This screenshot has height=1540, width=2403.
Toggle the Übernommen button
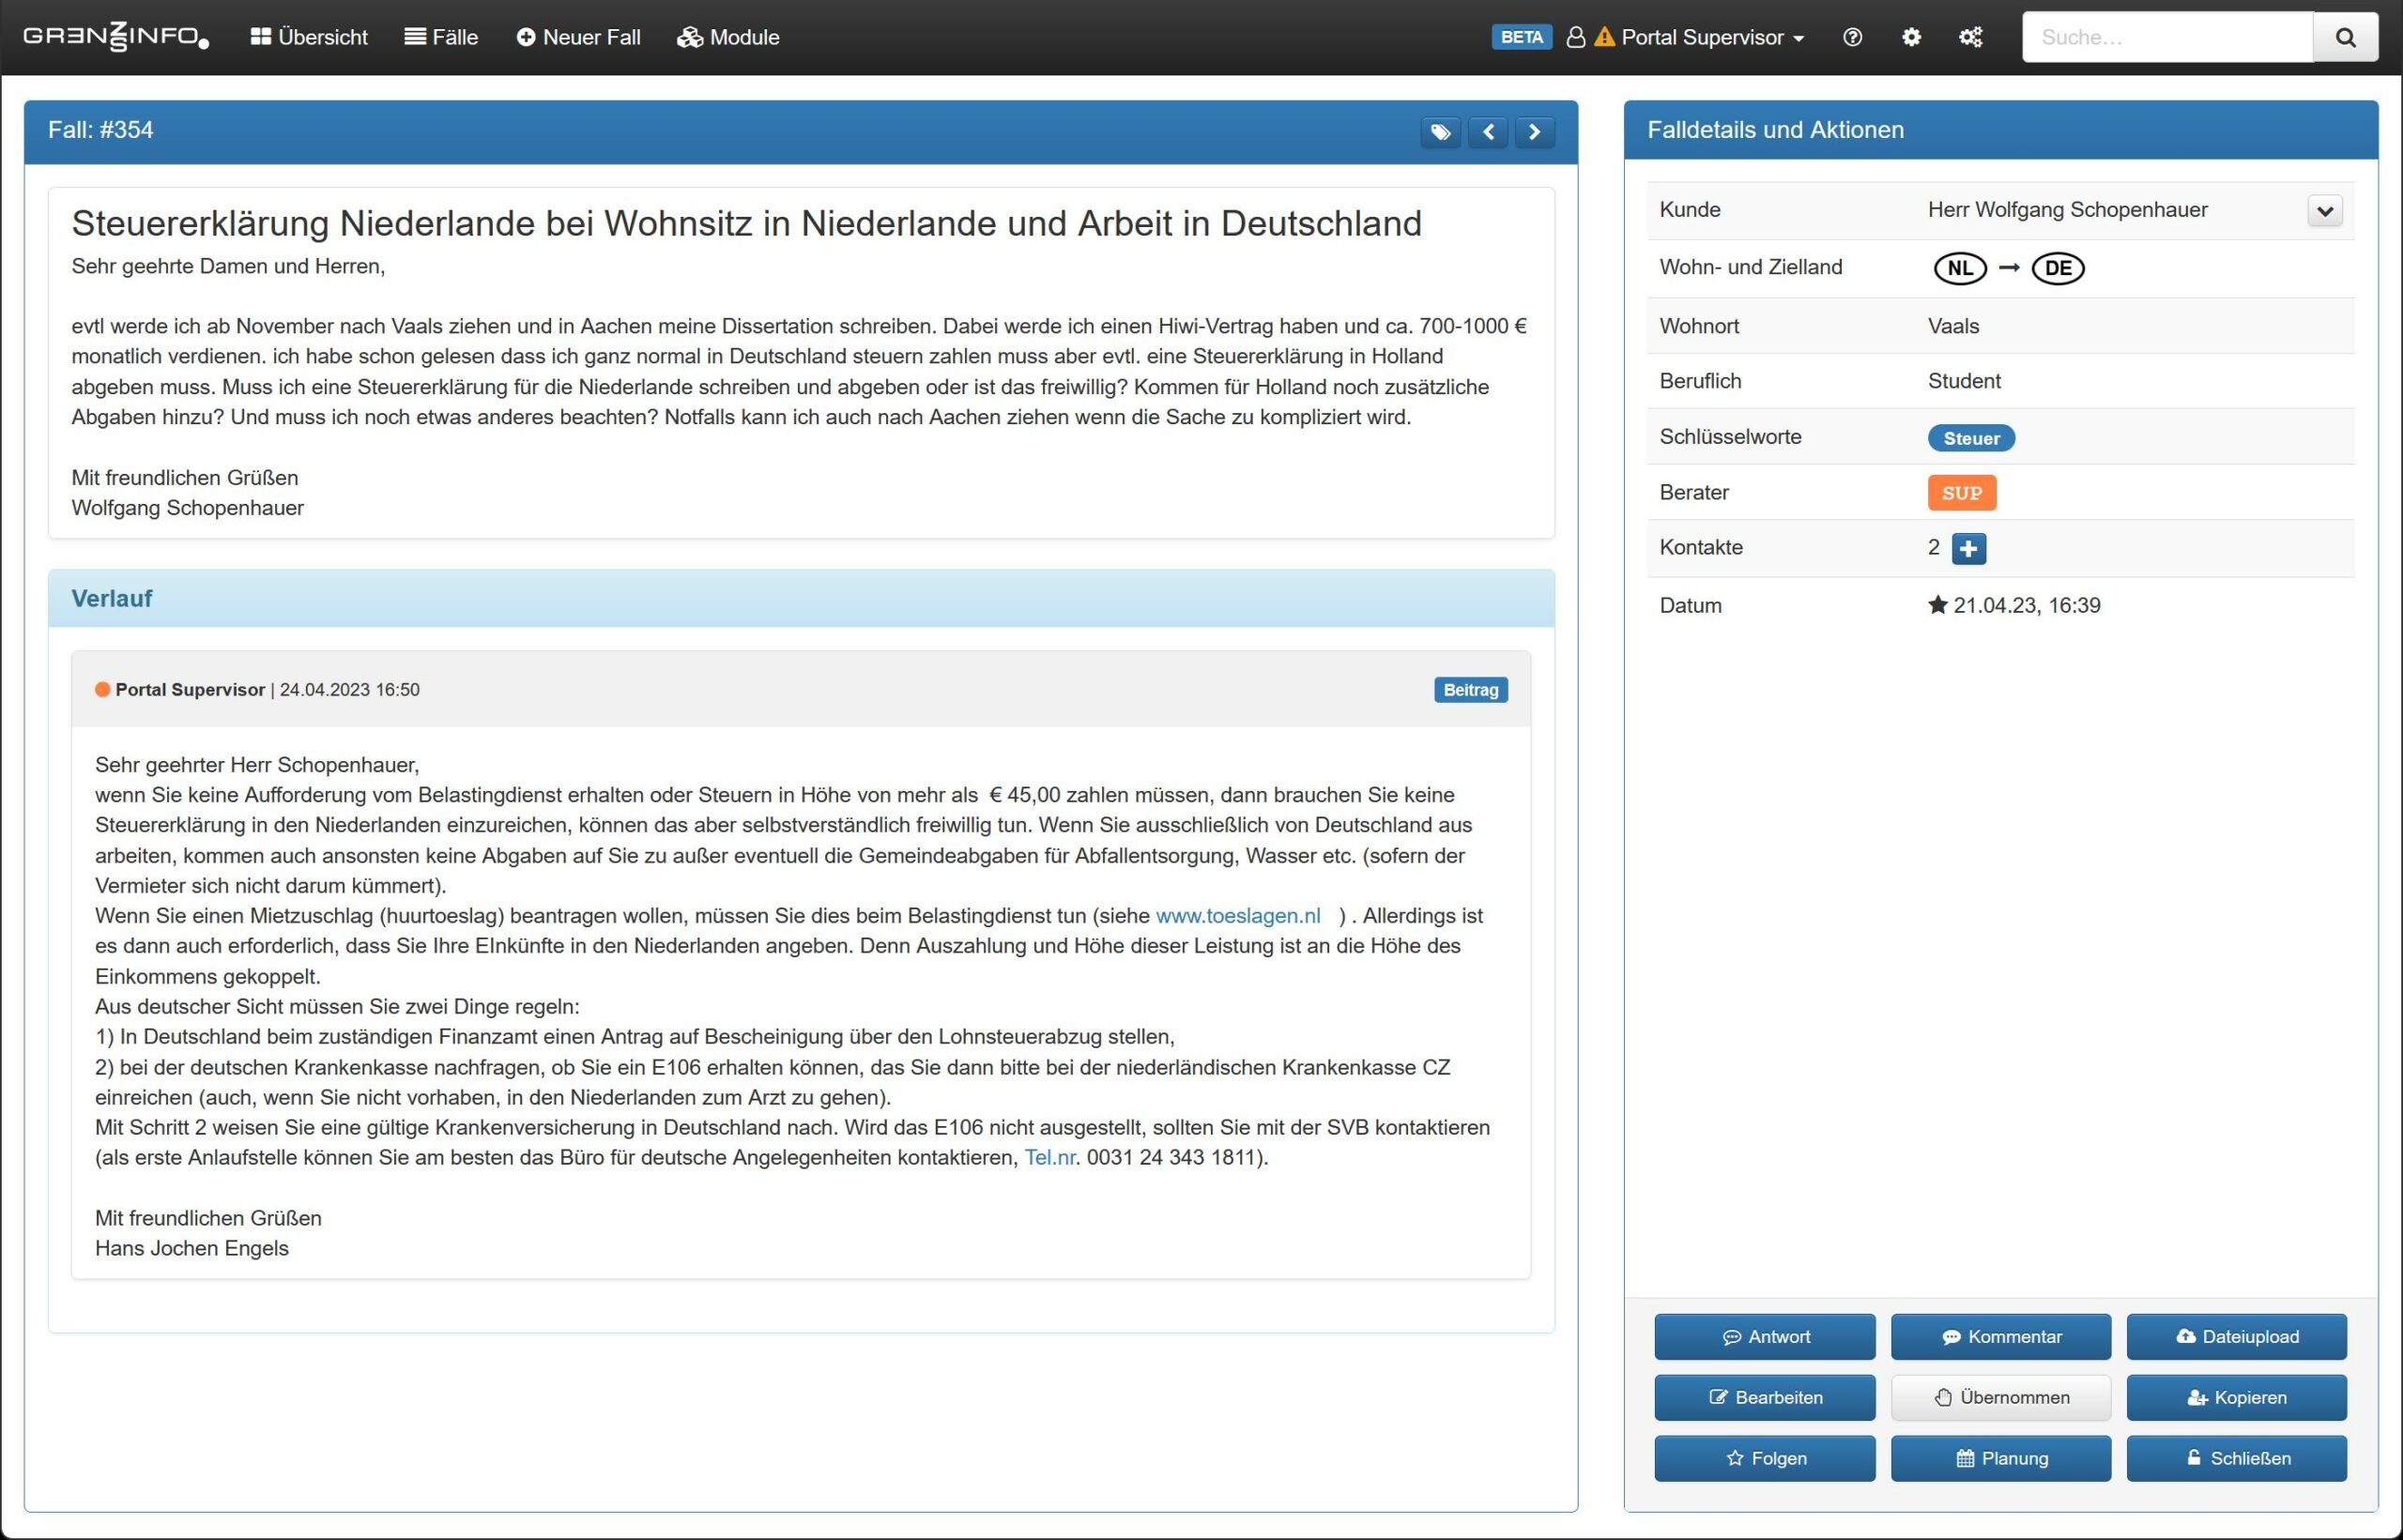tap(2000, 1397)
